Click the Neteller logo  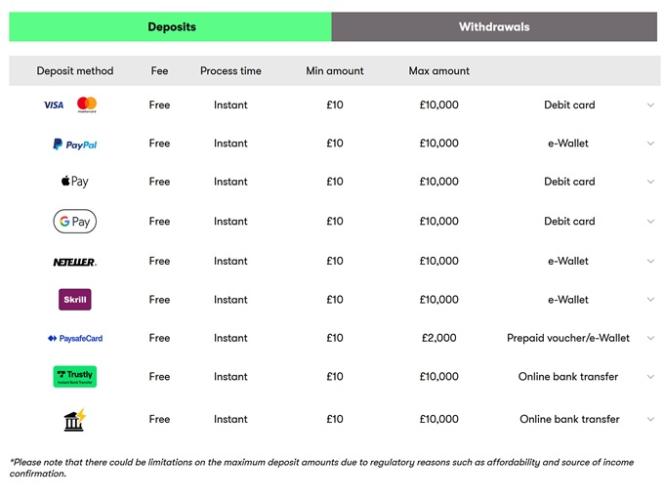(x=75, y=262)
